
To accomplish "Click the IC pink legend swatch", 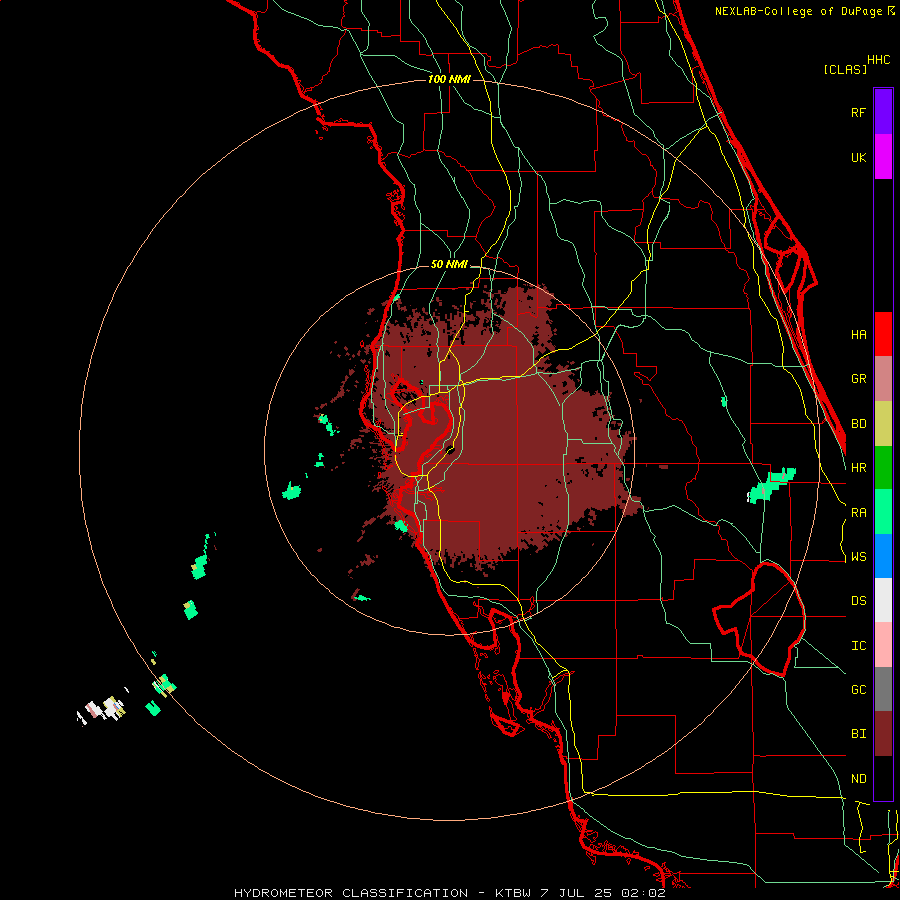I will pos(883,645).
